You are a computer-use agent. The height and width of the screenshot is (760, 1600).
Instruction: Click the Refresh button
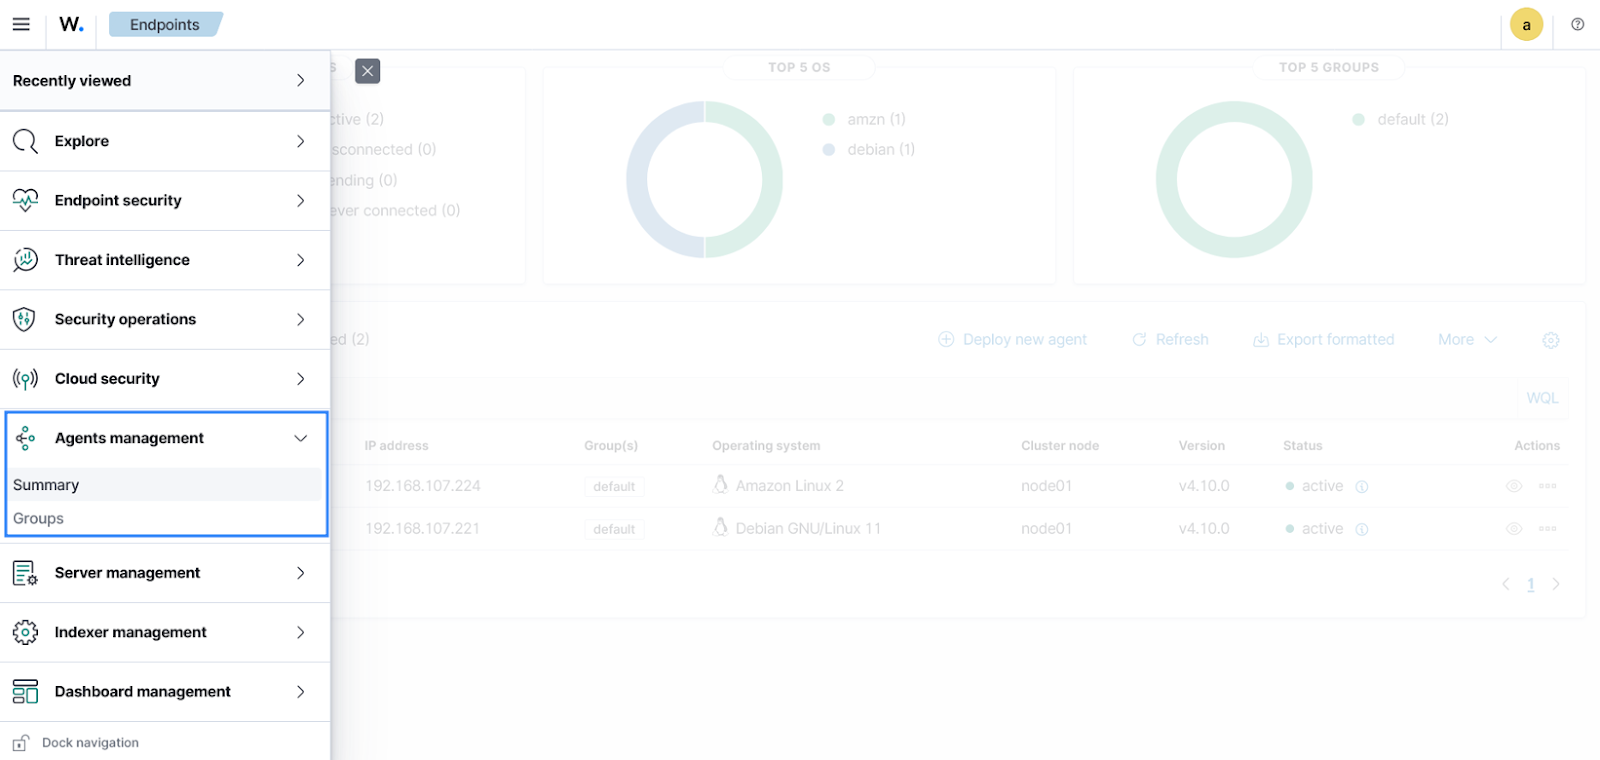click(1170, 340)
